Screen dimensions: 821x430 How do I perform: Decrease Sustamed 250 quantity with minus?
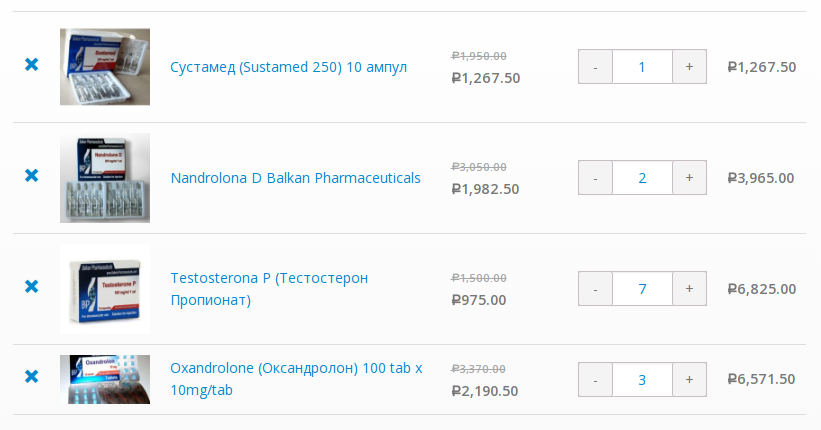coord(595,67)
